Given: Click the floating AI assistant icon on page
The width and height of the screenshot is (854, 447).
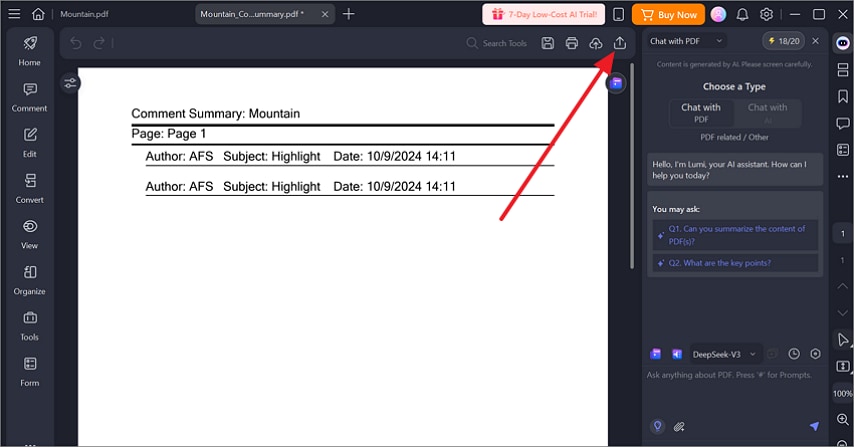Looking at the screenshot, I should (x=616, y=83).
